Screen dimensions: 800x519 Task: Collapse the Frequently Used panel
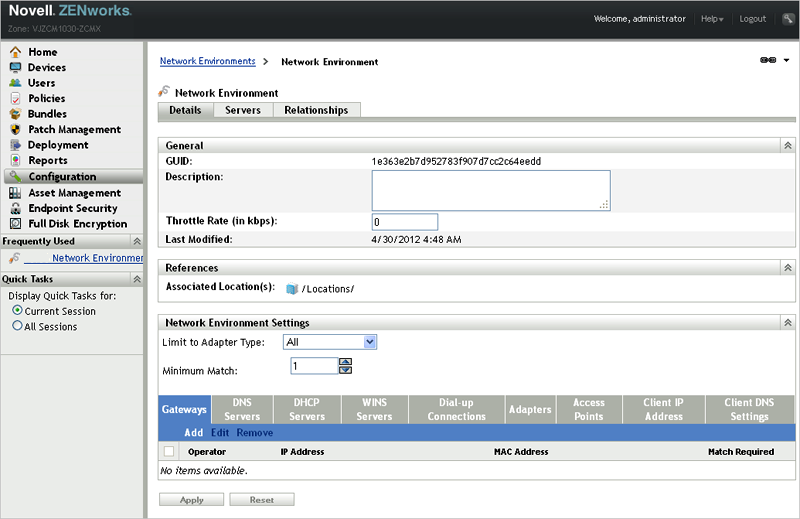pos(137,242)
